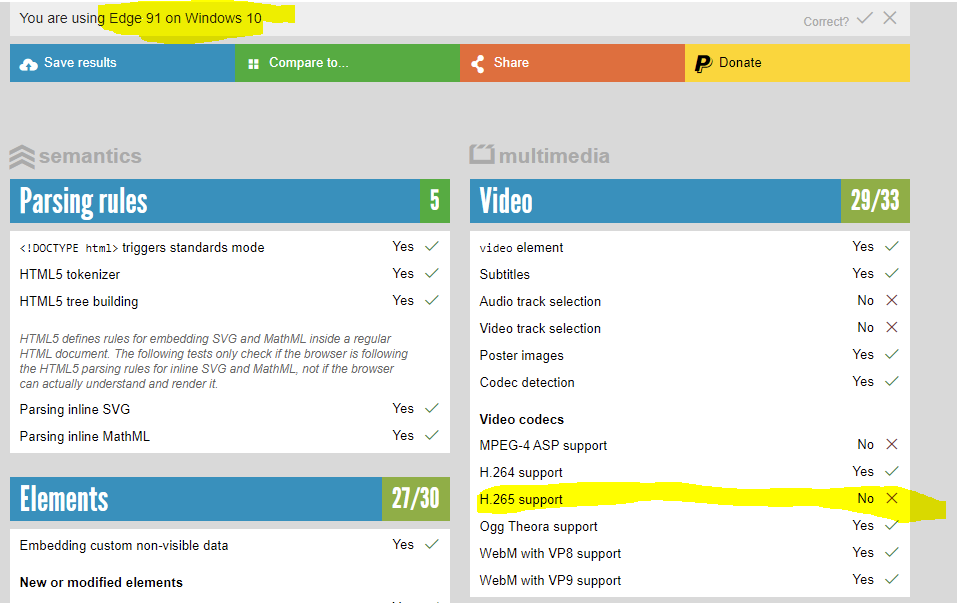This screenshot has height=603, width=957.
Task: Click the 'New or modified elements' subheading
Action: tap(101, 582)
